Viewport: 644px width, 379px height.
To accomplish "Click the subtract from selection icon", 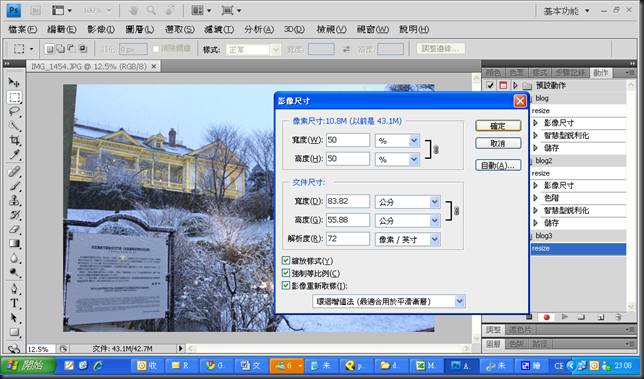I will (71, 49).
